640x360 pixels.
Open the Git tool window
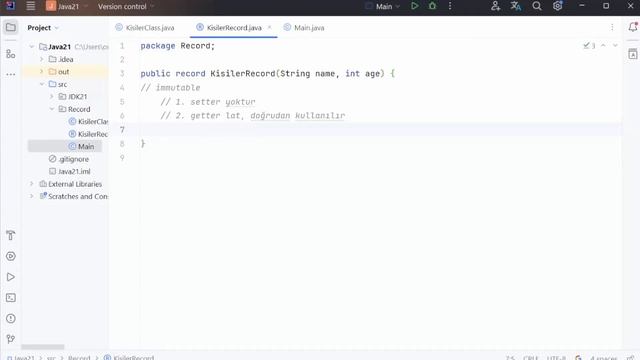[x=11, y=339]
